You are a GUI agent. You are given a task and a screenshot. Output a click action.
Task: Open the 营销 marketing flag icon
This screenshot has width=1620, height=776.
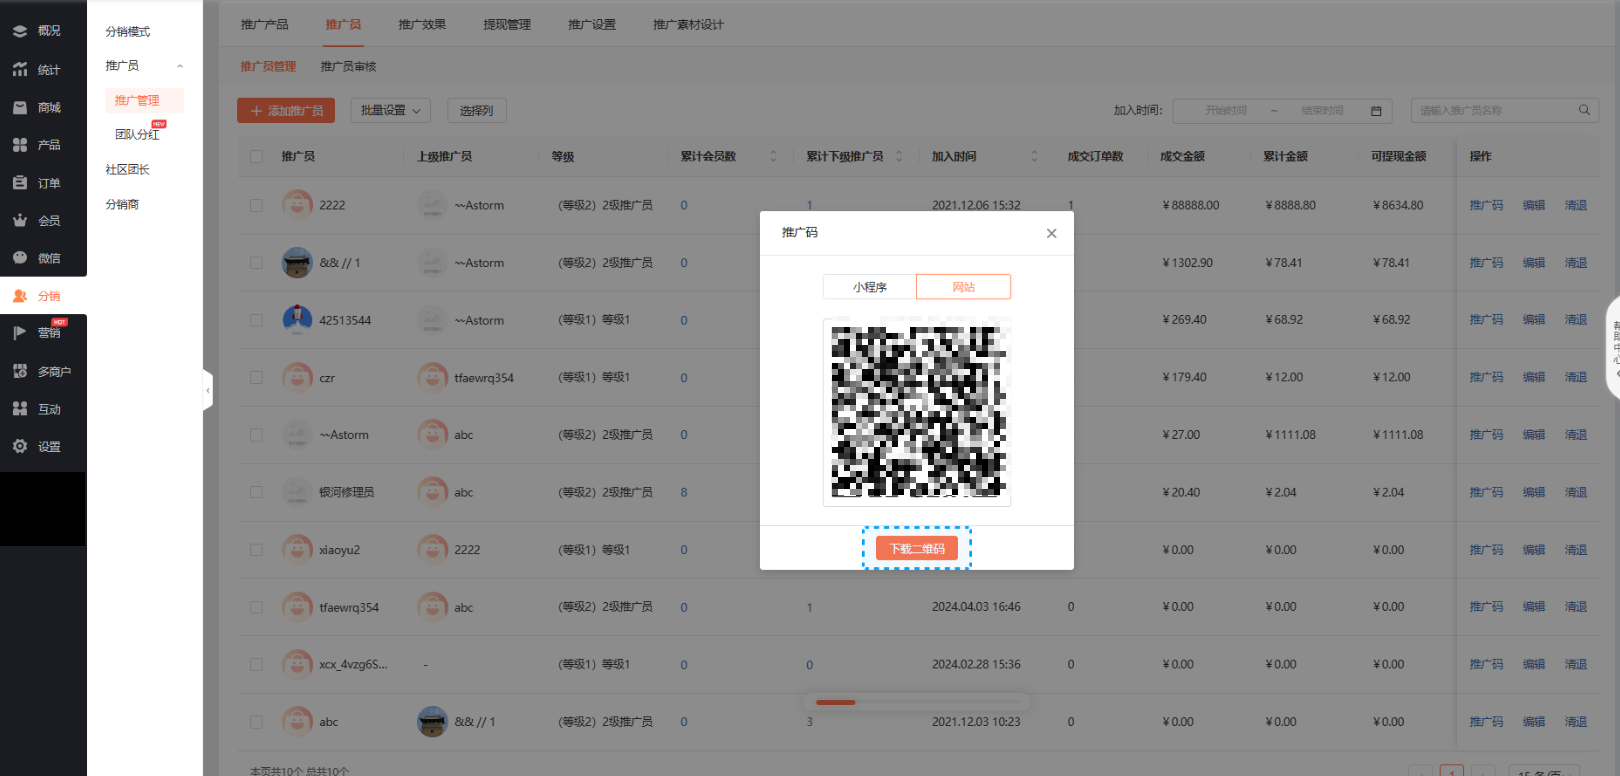[20, 333]
